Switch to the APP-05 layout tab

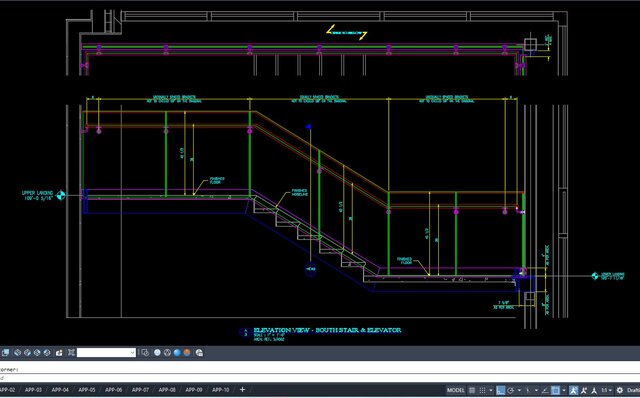pos(87,390)
